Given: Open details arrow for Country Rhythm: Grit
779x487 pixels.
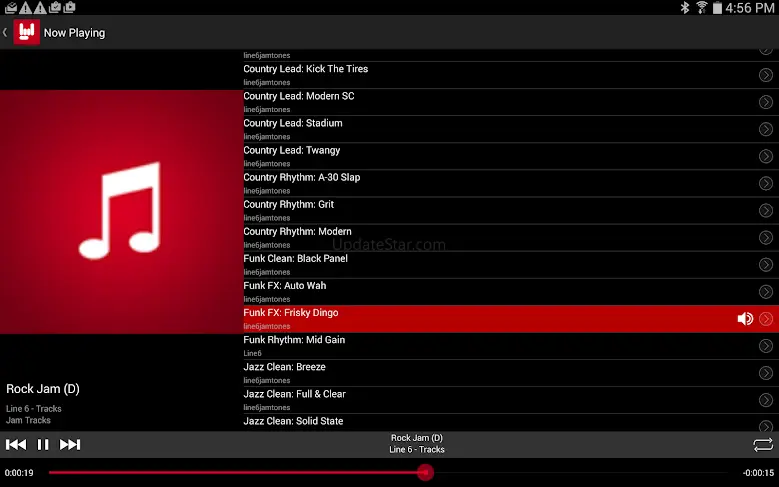Looking at the screenshot, I should click(x=766, y=210).
